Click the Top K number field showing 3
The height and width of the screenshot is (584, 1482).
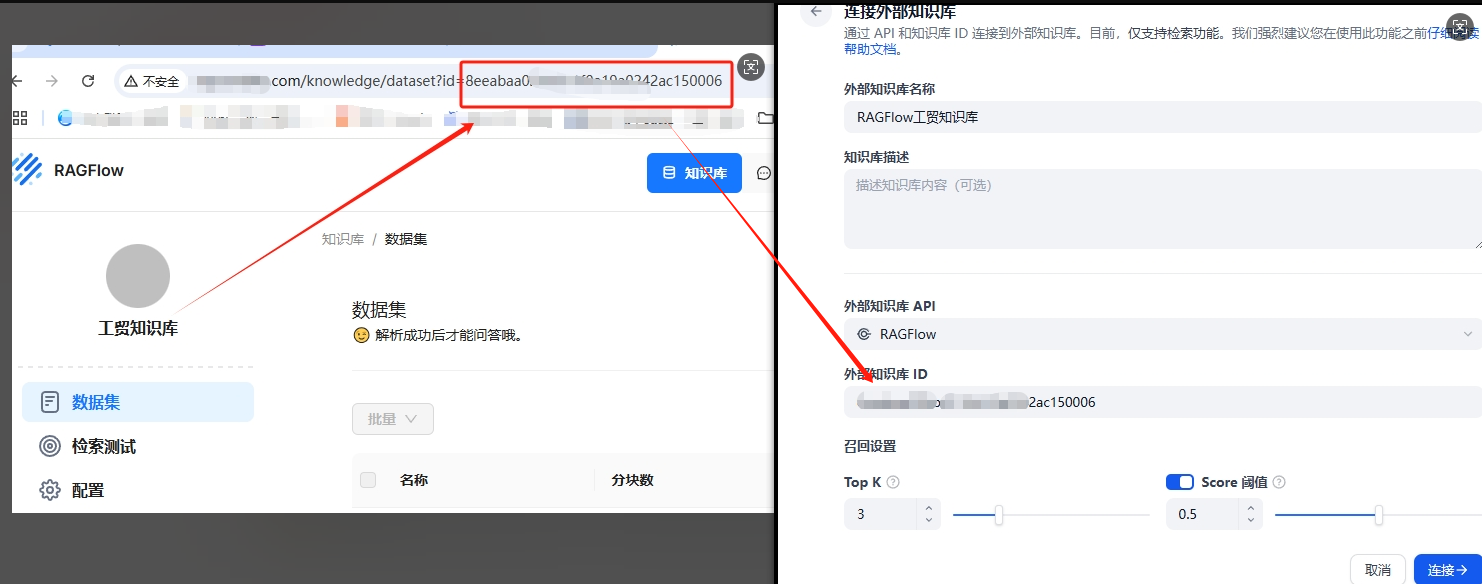pos(880,514)
